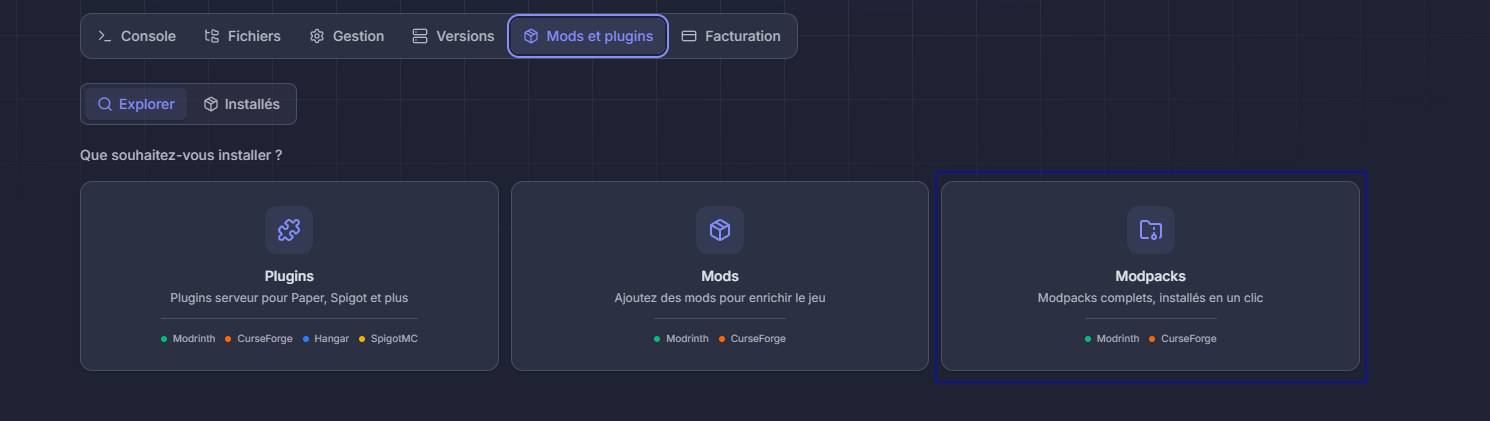1490x421 pixels.
Task: Select the Mods et plugins tab
Action: point(588,36)
